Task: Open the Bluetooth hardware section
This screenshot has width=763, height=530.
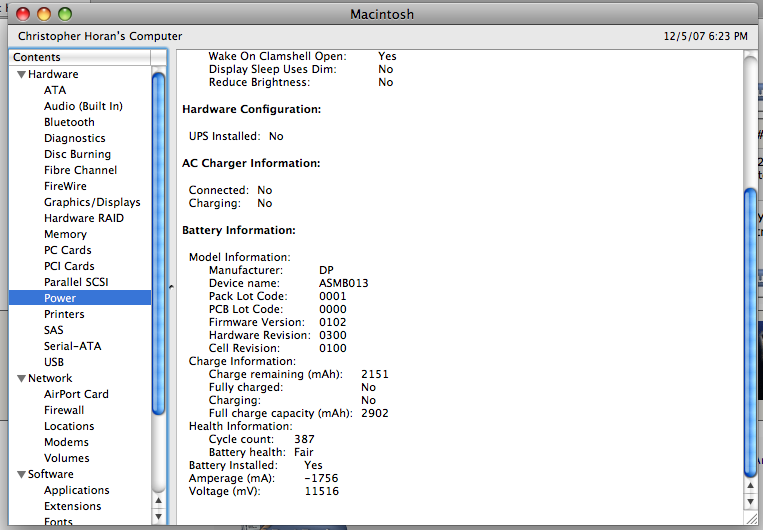Action: (69, 122)
